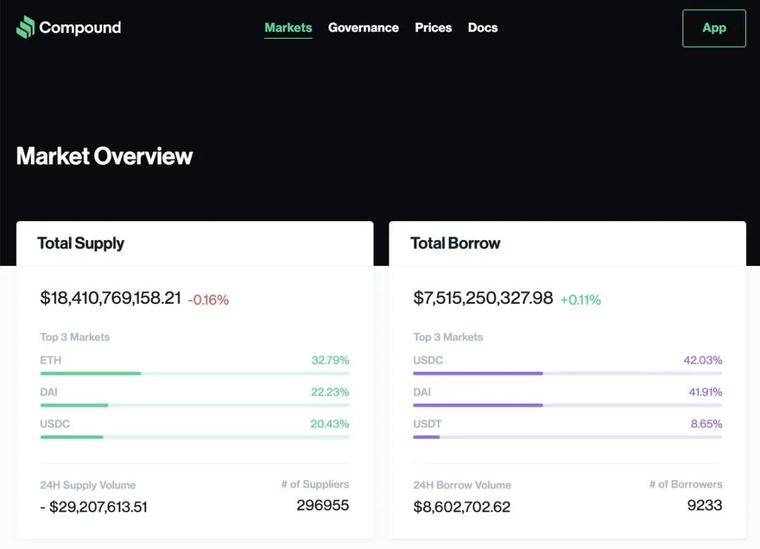Click the Total Borrow card heading
This screenshot has width=760, height=549.
455,243
